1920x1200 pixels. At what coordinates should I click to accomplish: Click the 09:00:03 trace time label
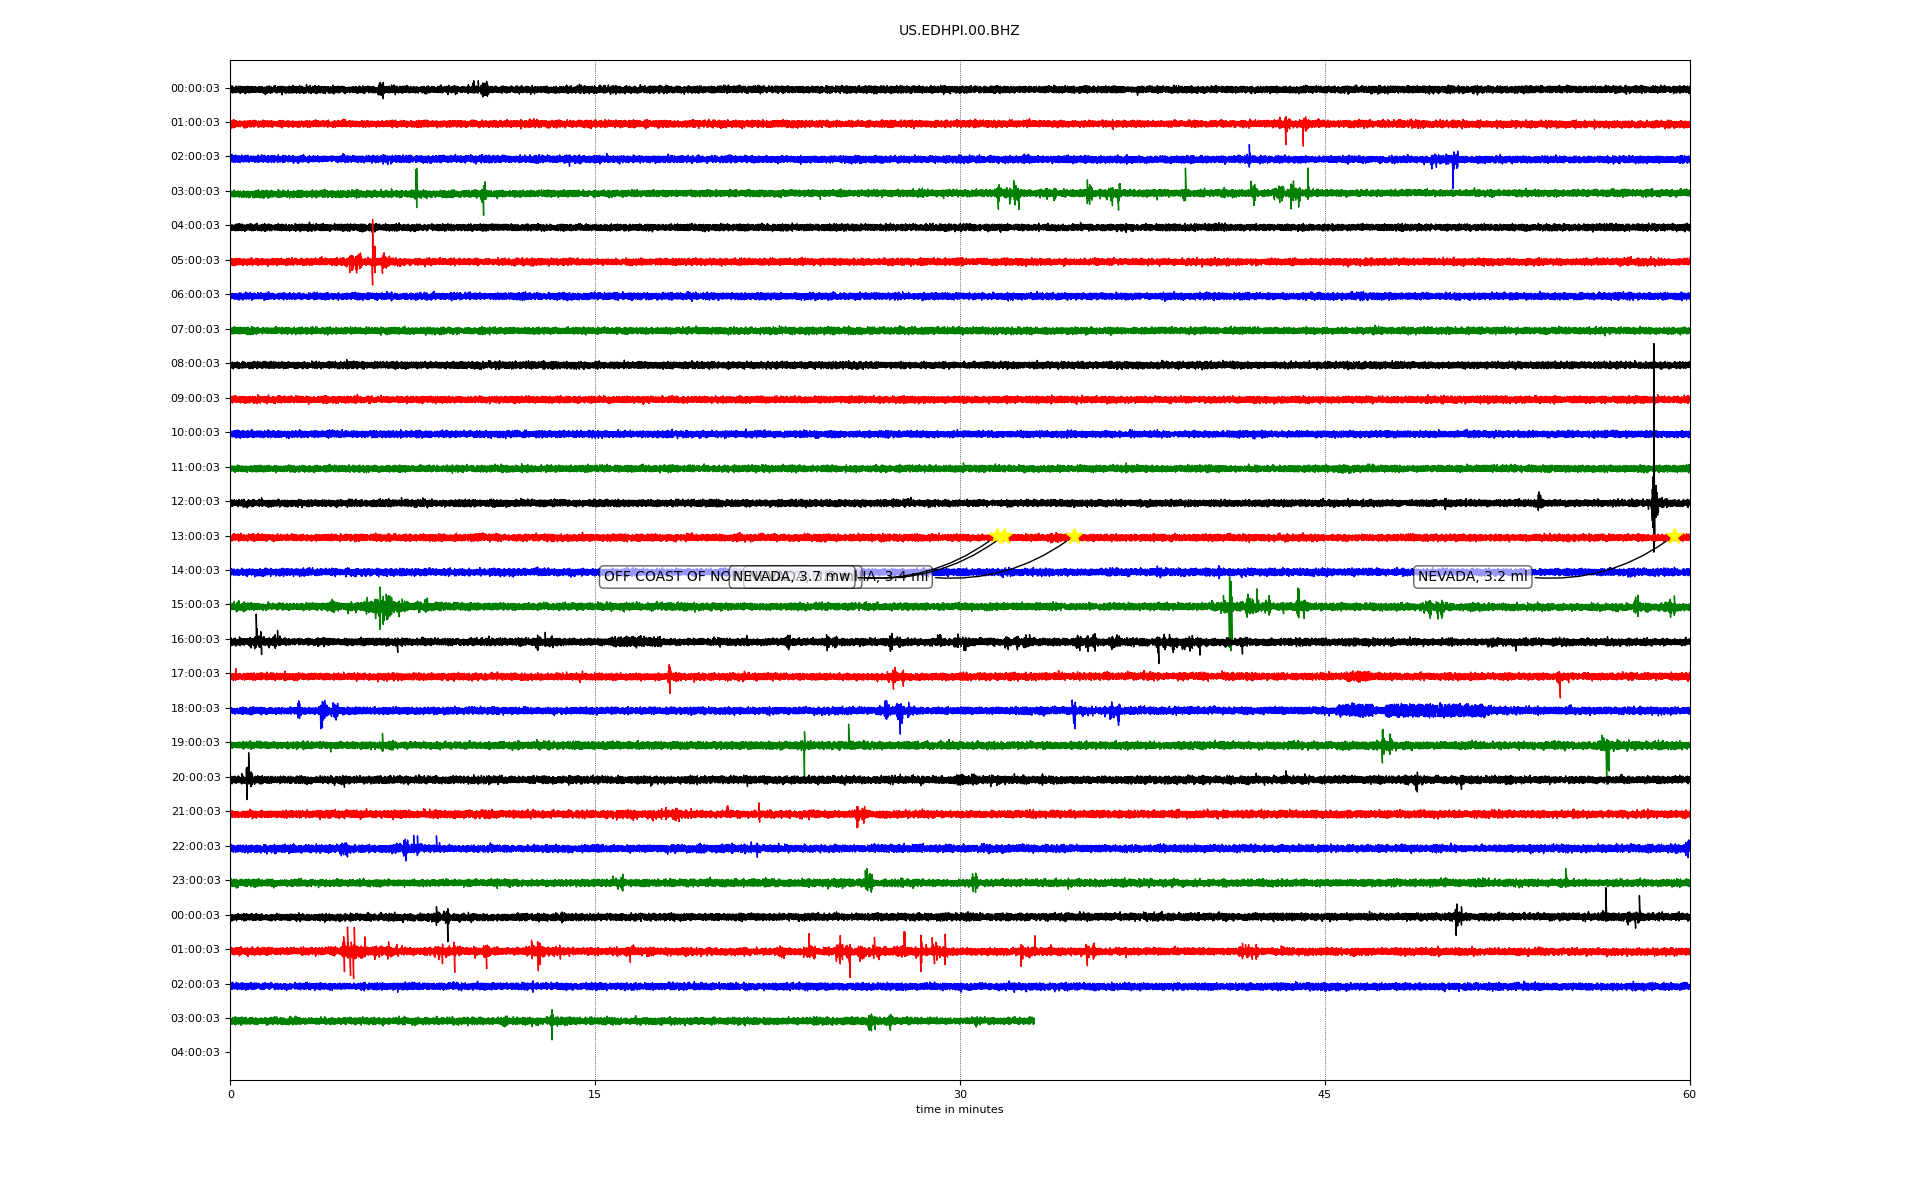coord(195,399)
